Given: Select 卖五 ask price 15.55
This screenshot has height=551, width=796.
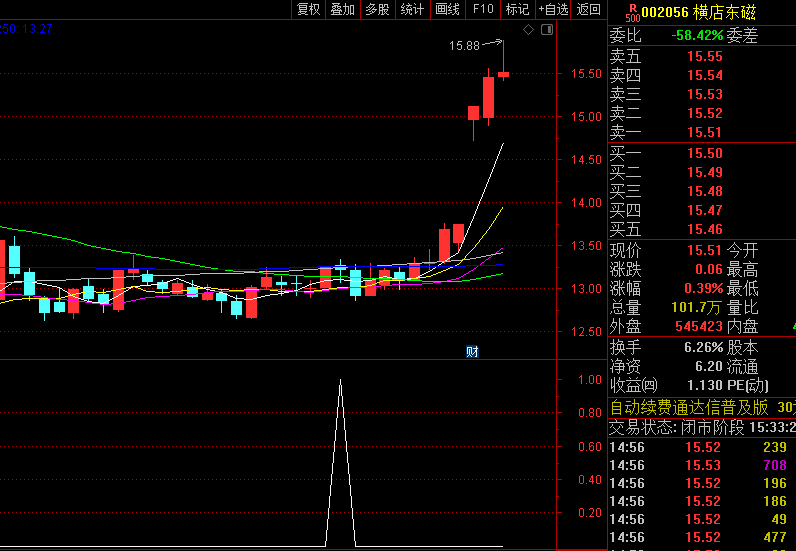Looking at the screenshot, I should [x=703, y=56].
